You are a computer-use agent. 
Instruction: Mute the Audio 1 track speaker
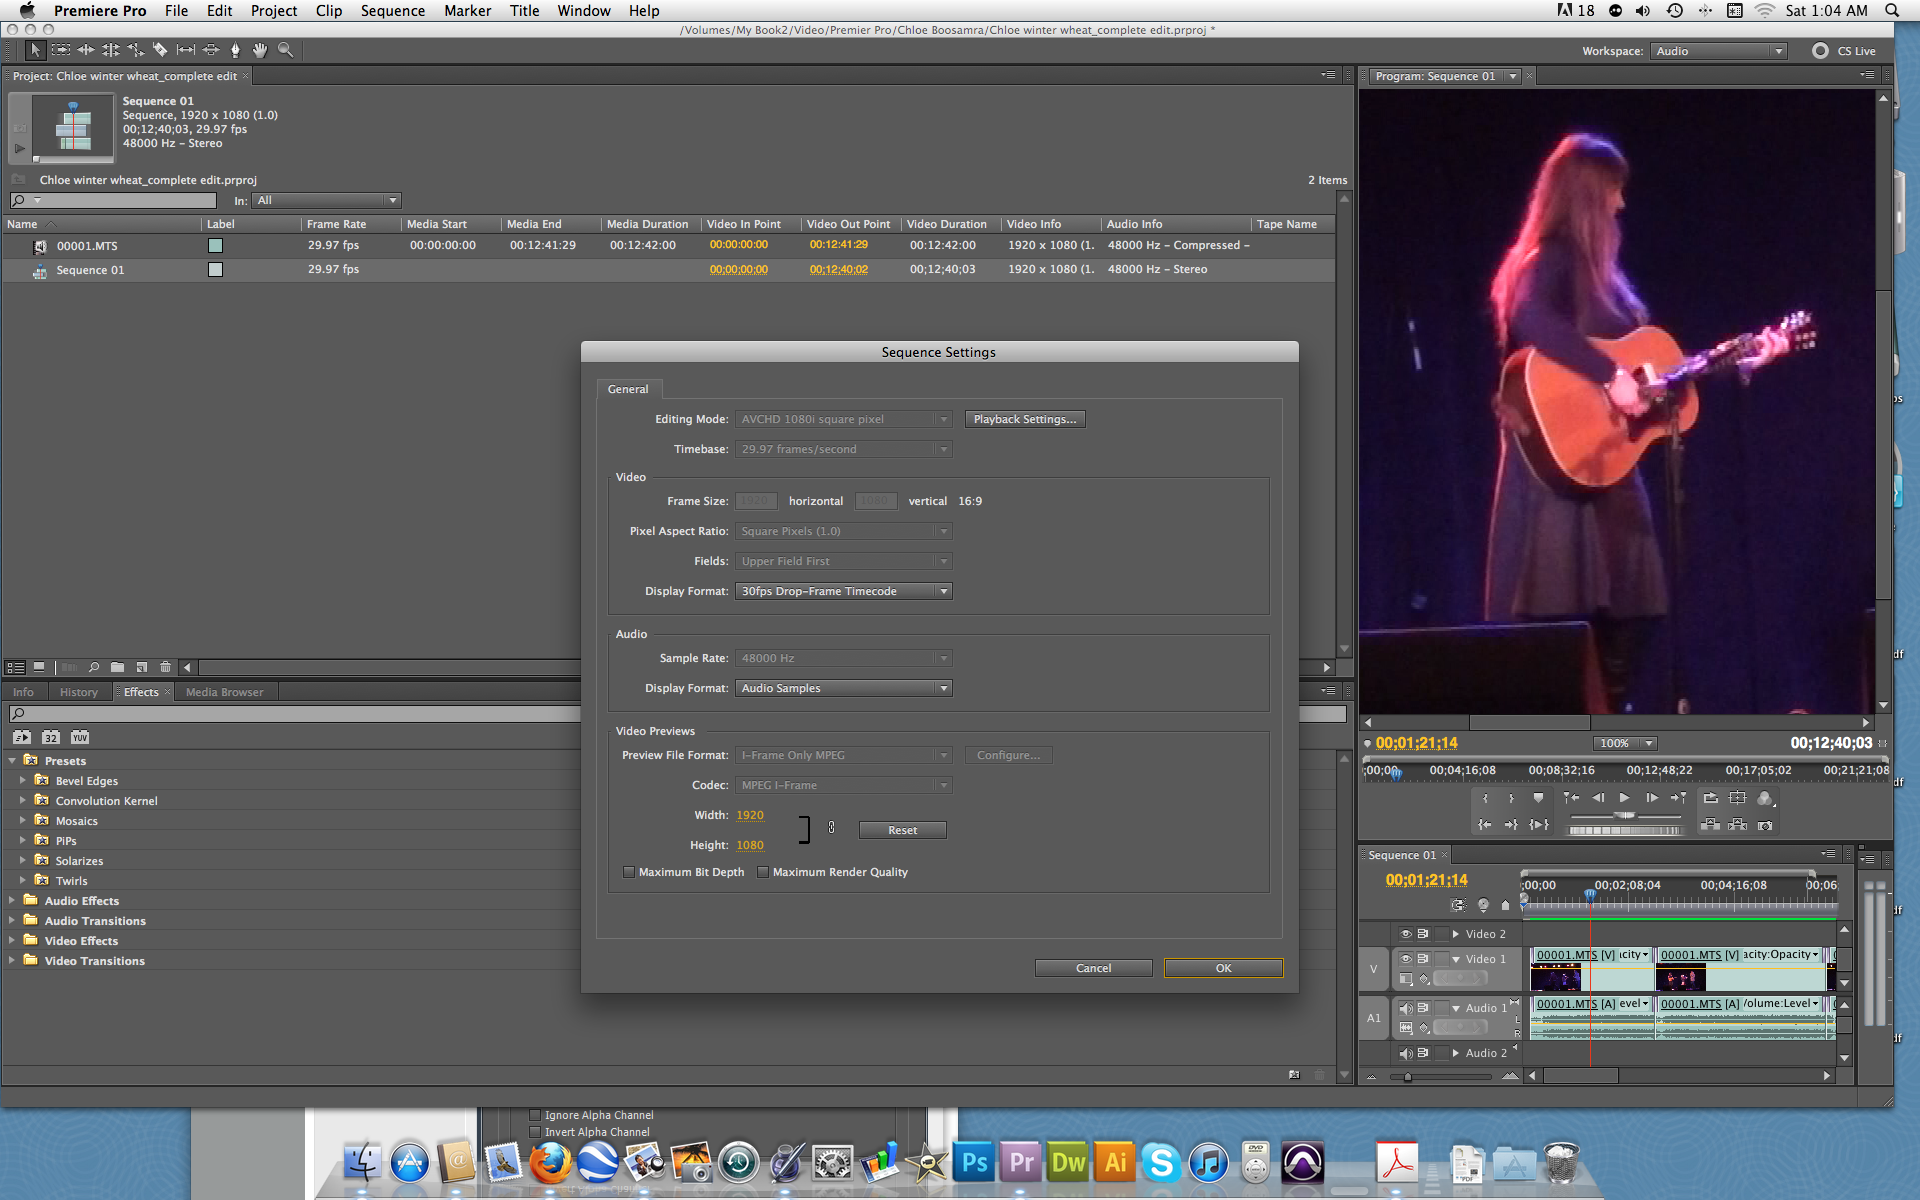pyautogui.click(x=1406, y=1008)
